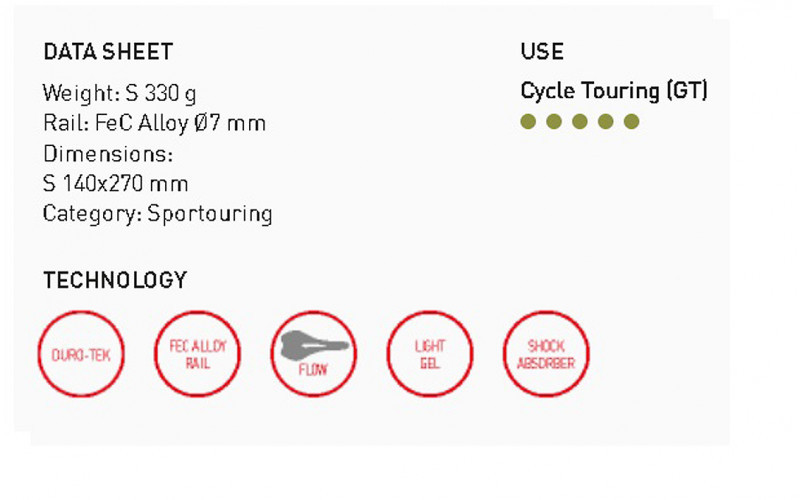The width and height of the screenshot is (800, 500).
Task: Select the Rail FeC Alloy Ø7 mm text
Action: pos(154,124)
